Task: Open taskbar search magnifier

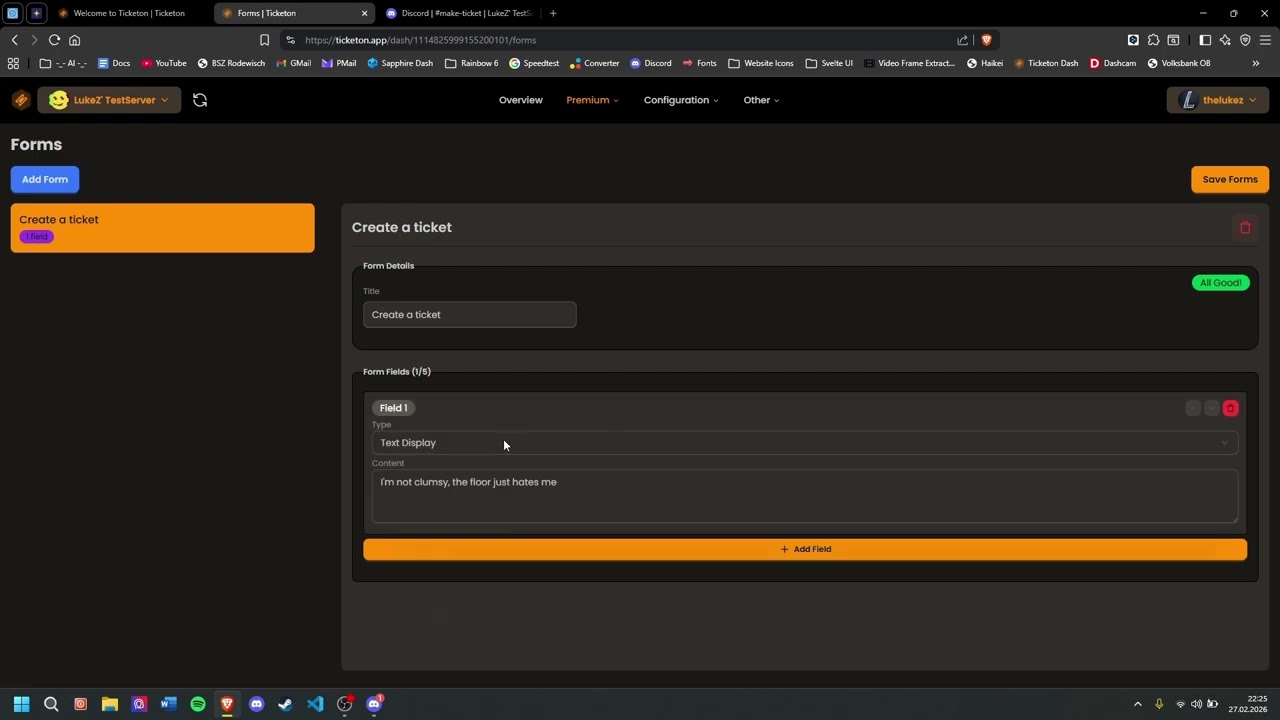Action: tap(51, 704)
